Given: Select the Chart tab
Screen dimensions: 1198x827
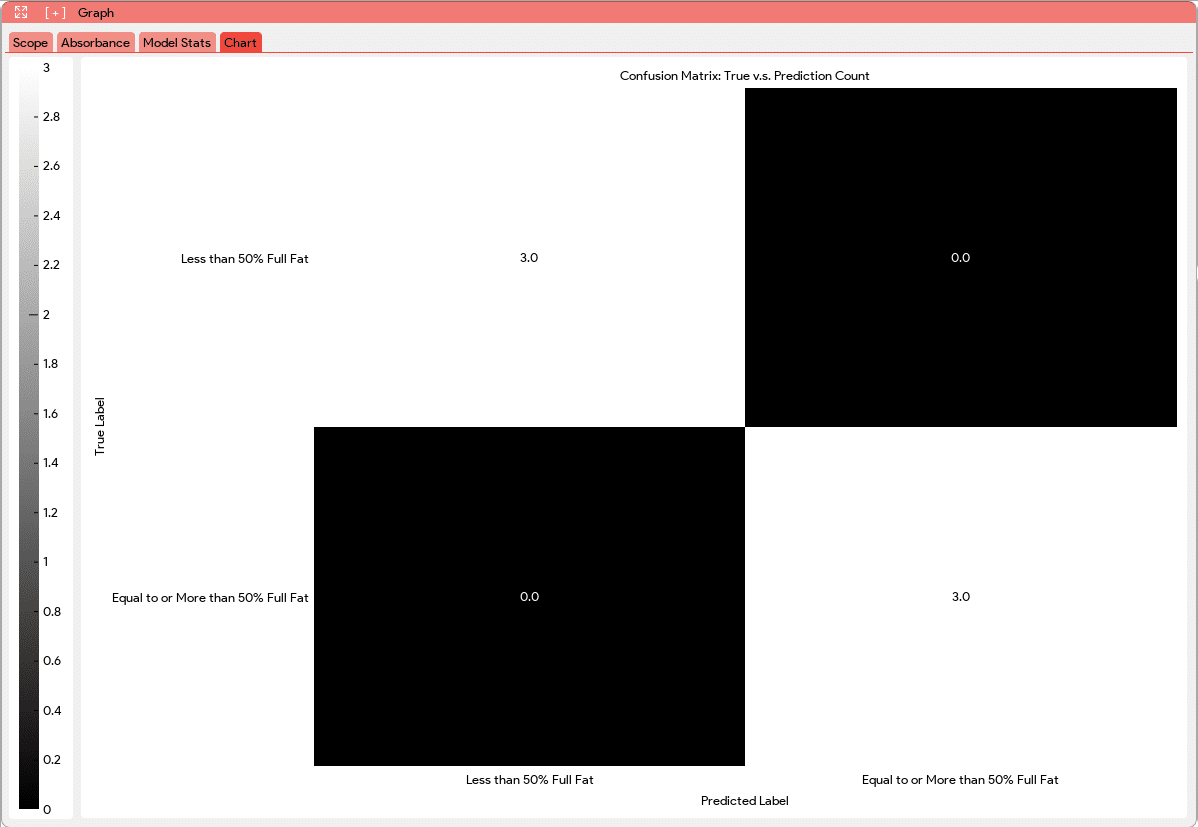Looking at the screenshot, I should (x=240, y=43).
